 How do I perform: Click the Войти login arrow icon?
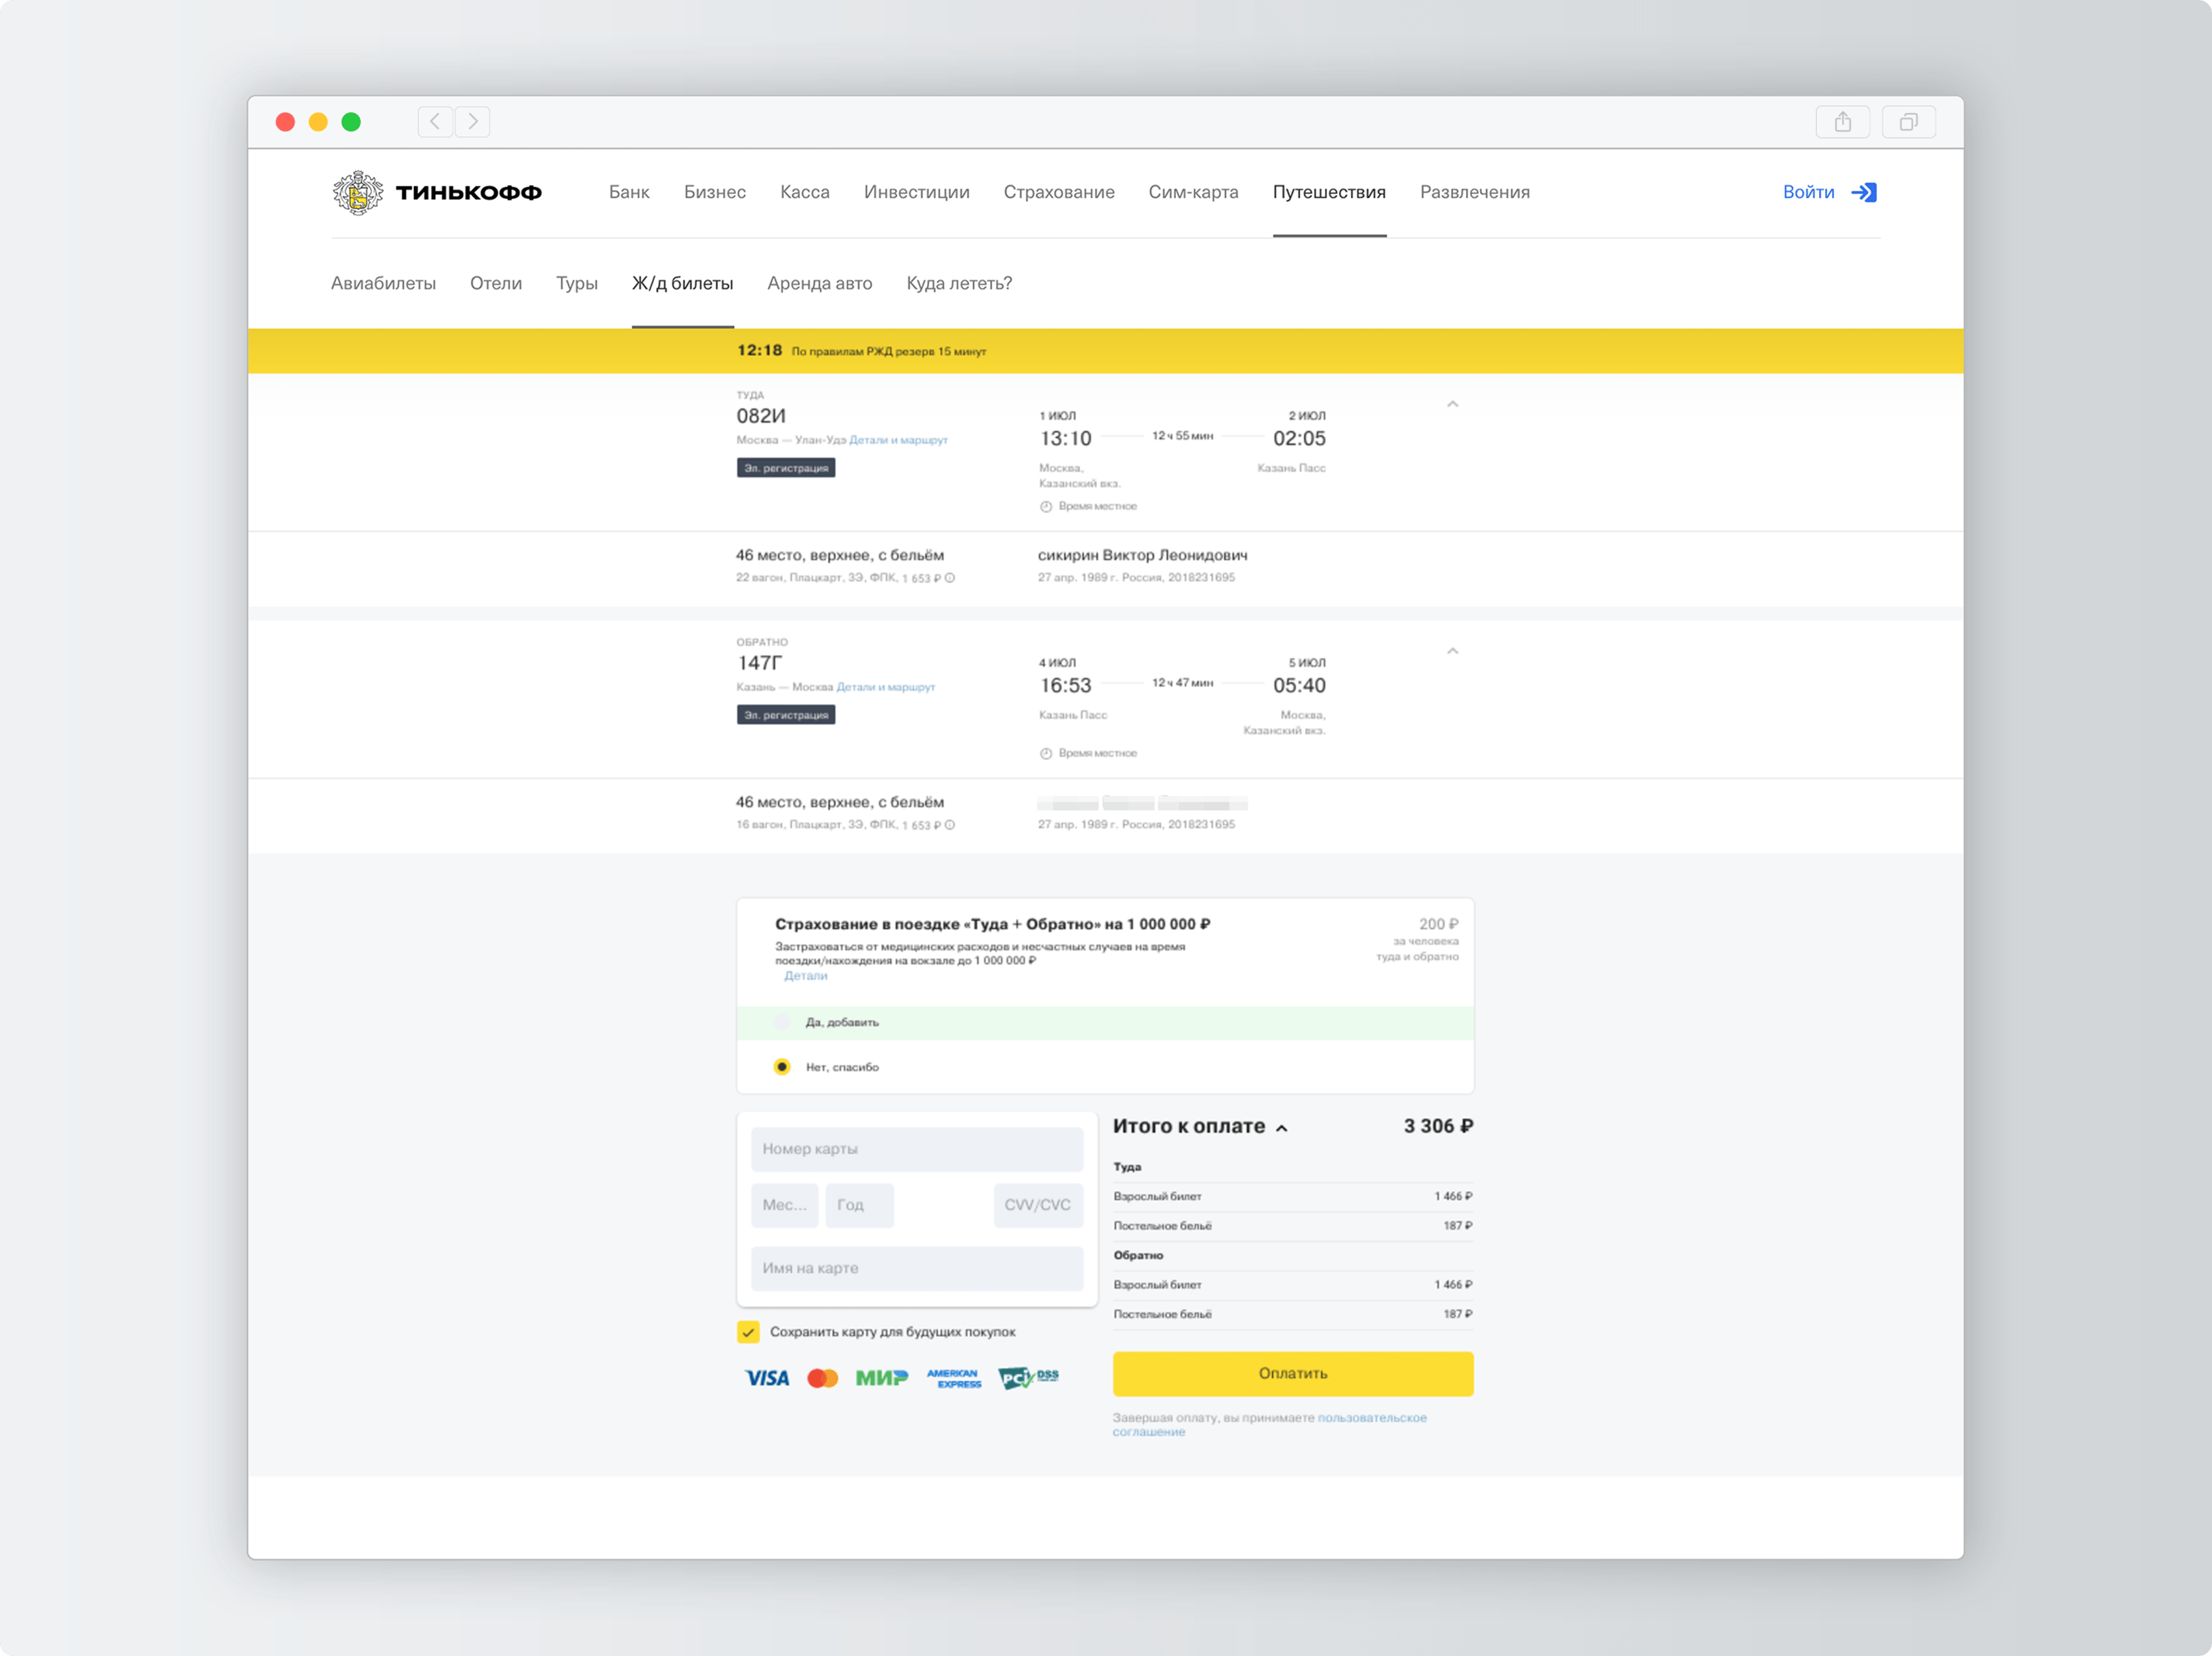pyautogui.click(x=1868, y=191)
